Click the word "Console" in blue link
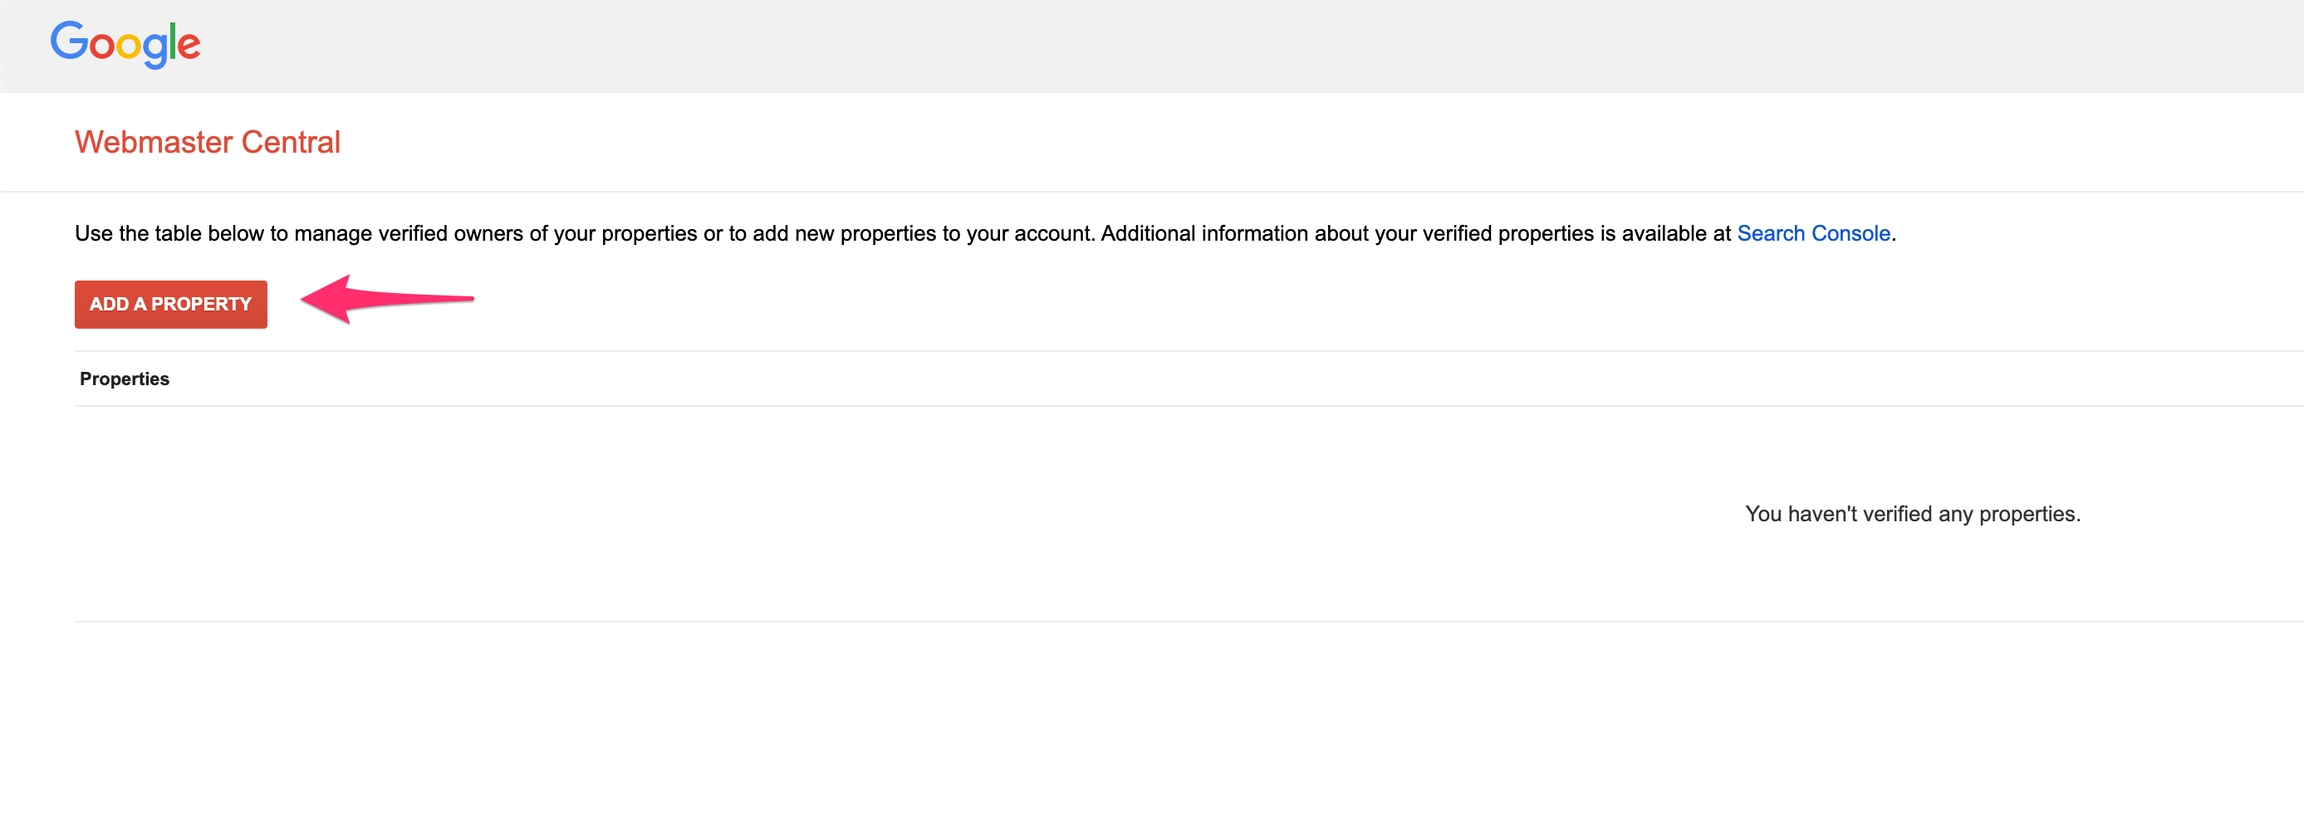This screenshot has height=835, width=2304. click(1851, 234)
